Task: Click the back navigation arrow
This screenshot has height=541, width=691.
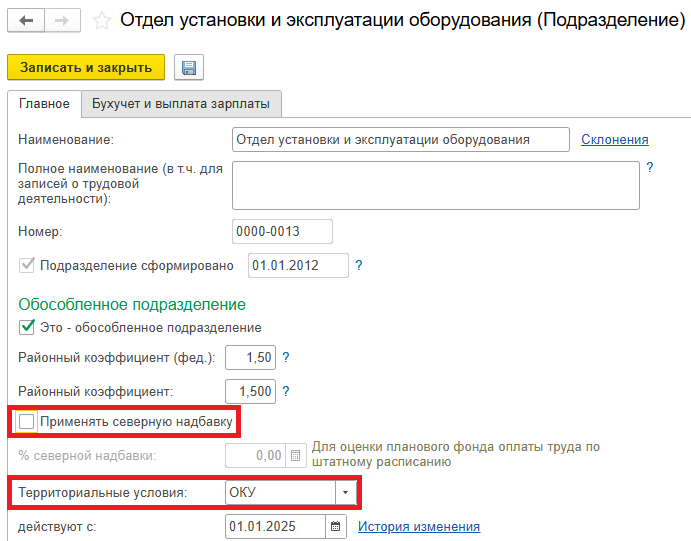Action: point(26,20)
